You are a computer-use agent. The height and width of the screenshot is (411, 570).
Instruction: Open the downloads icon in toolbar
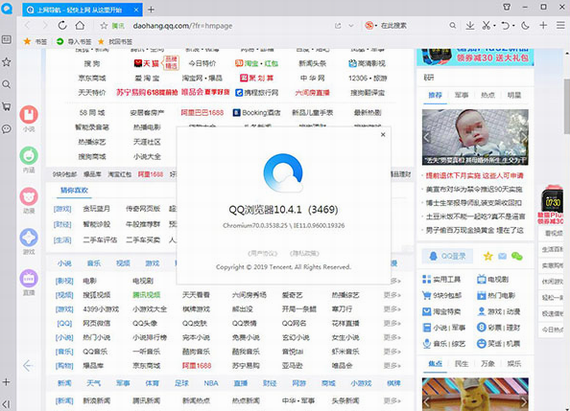[x=470, y=25]
